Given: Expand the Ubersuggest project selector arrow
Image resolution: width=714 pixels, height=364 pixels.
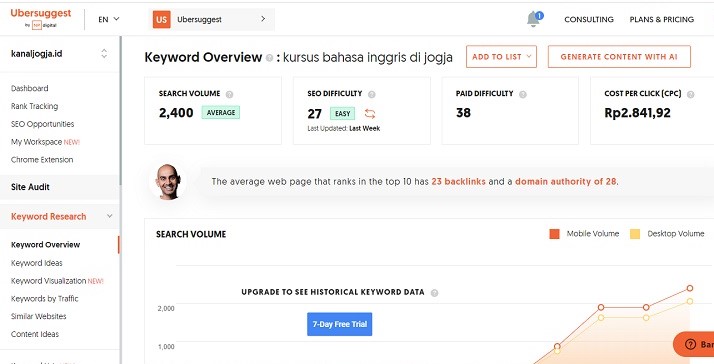Looking at the screenshot, I should coord(263,19).
